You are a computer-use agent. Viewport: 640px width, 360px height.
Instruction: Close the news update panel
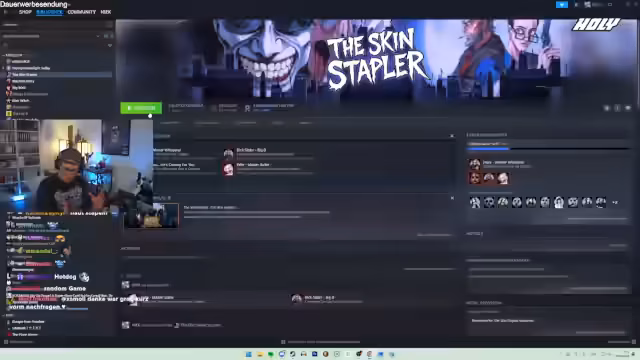click(452, 198)
